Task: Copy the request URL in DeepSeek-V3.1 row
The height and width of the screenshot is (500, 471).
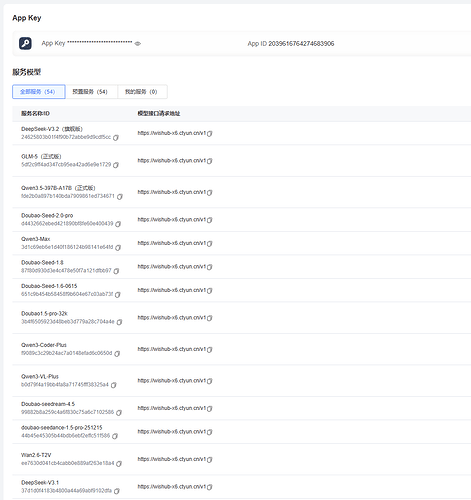Action: pos(210,487)
